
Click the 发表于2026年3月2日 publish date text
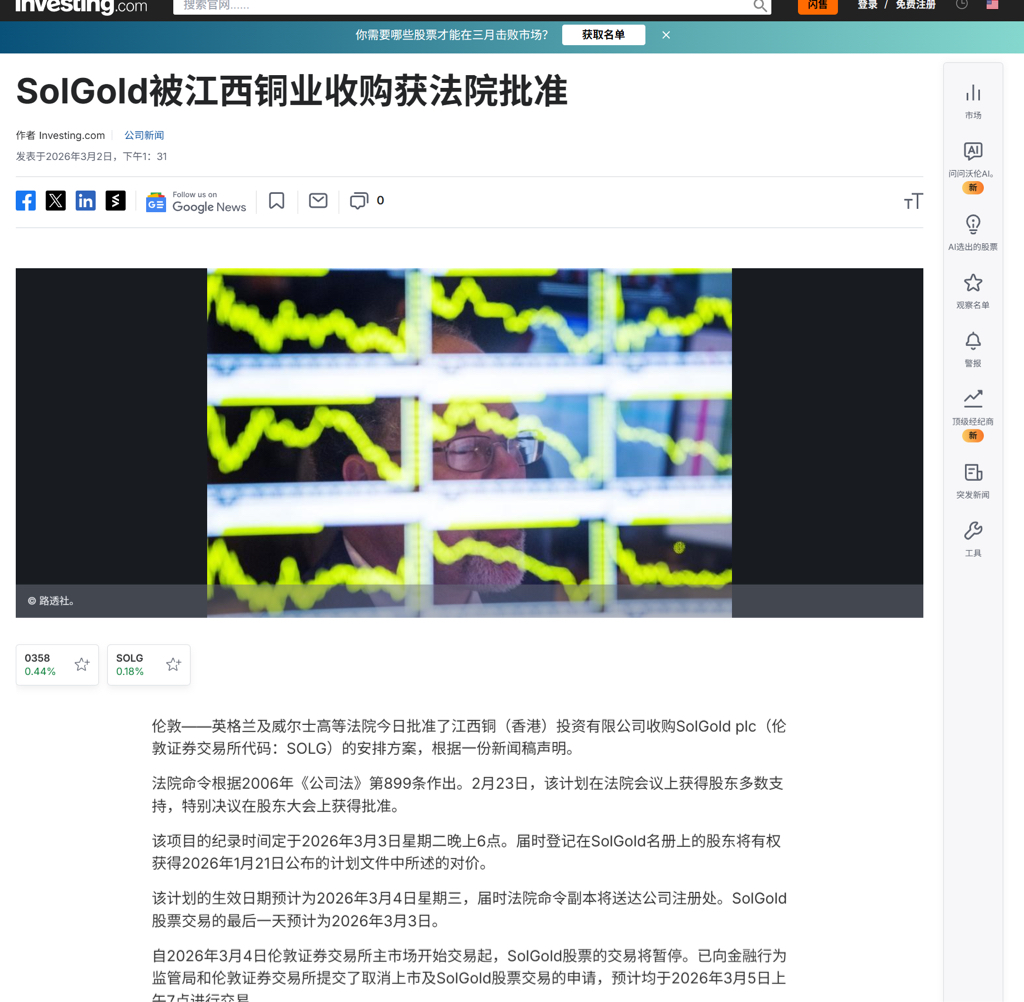(x=91, y=156)
